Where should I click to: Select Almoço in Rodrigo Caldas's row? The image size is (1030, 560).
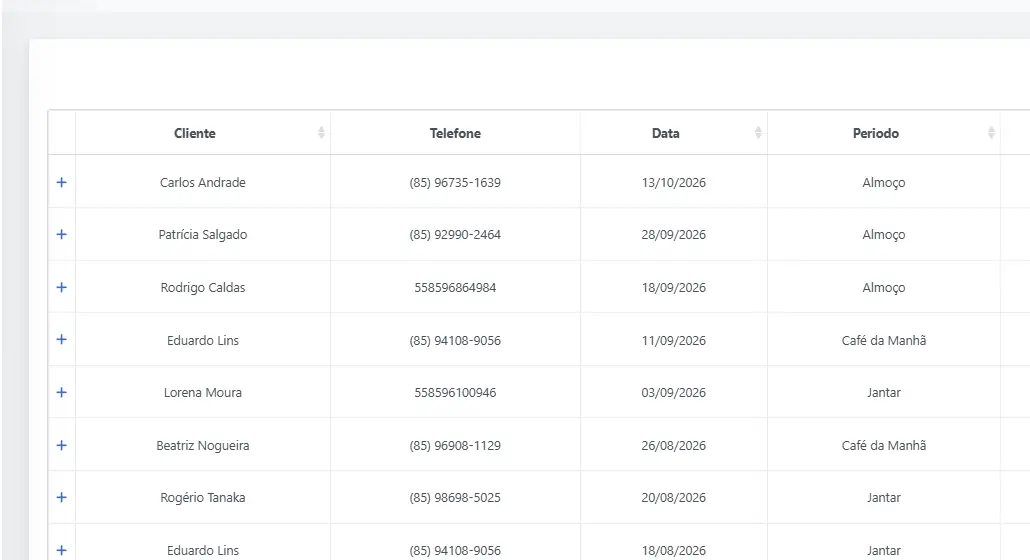point(884,288)
